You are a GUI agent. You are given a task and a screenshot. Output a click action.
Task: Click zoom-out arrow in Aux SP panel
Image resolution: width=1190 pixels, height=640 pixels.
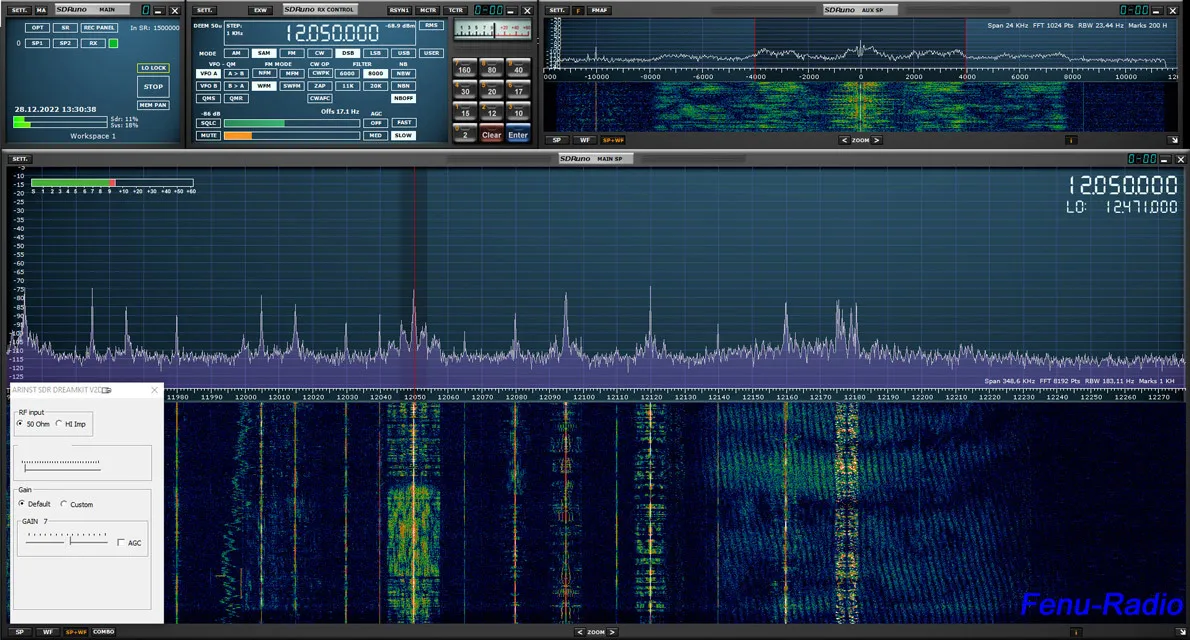(x=843, y=141)
